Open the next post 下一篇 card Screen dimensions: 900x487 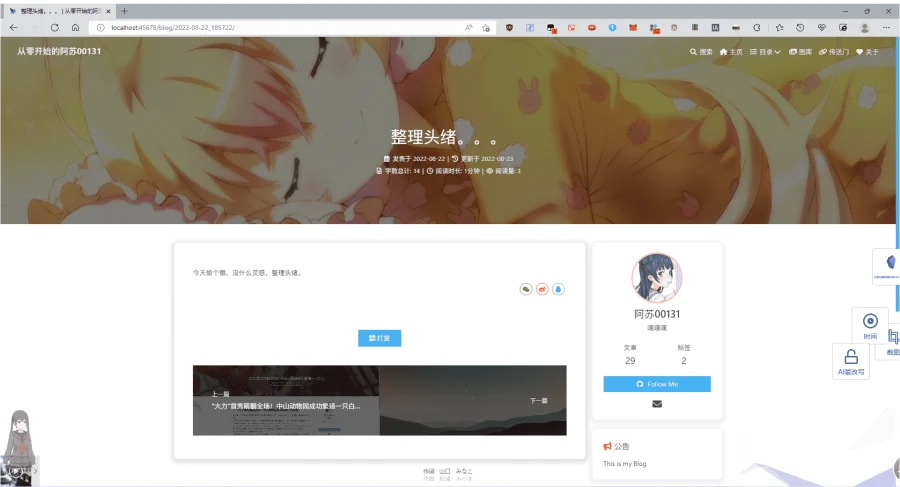[473, 400]
